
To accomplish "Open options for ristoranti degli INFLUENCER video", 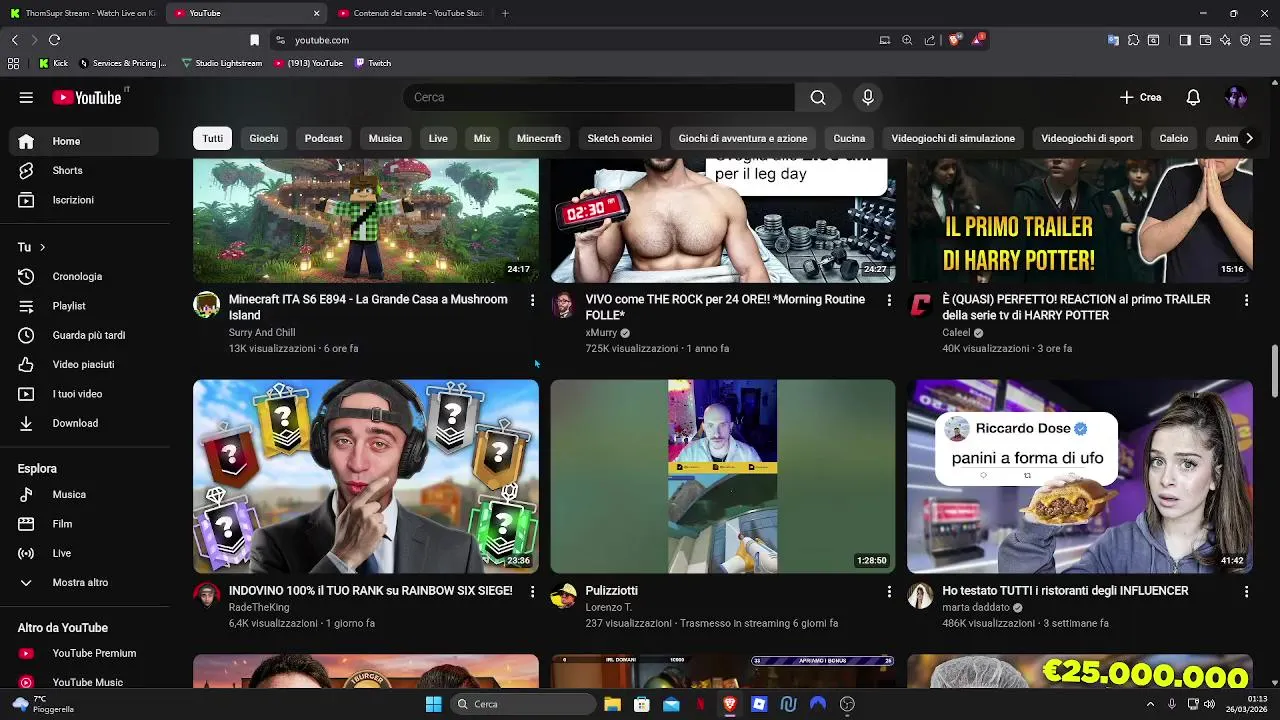I will pos(1246,592).
